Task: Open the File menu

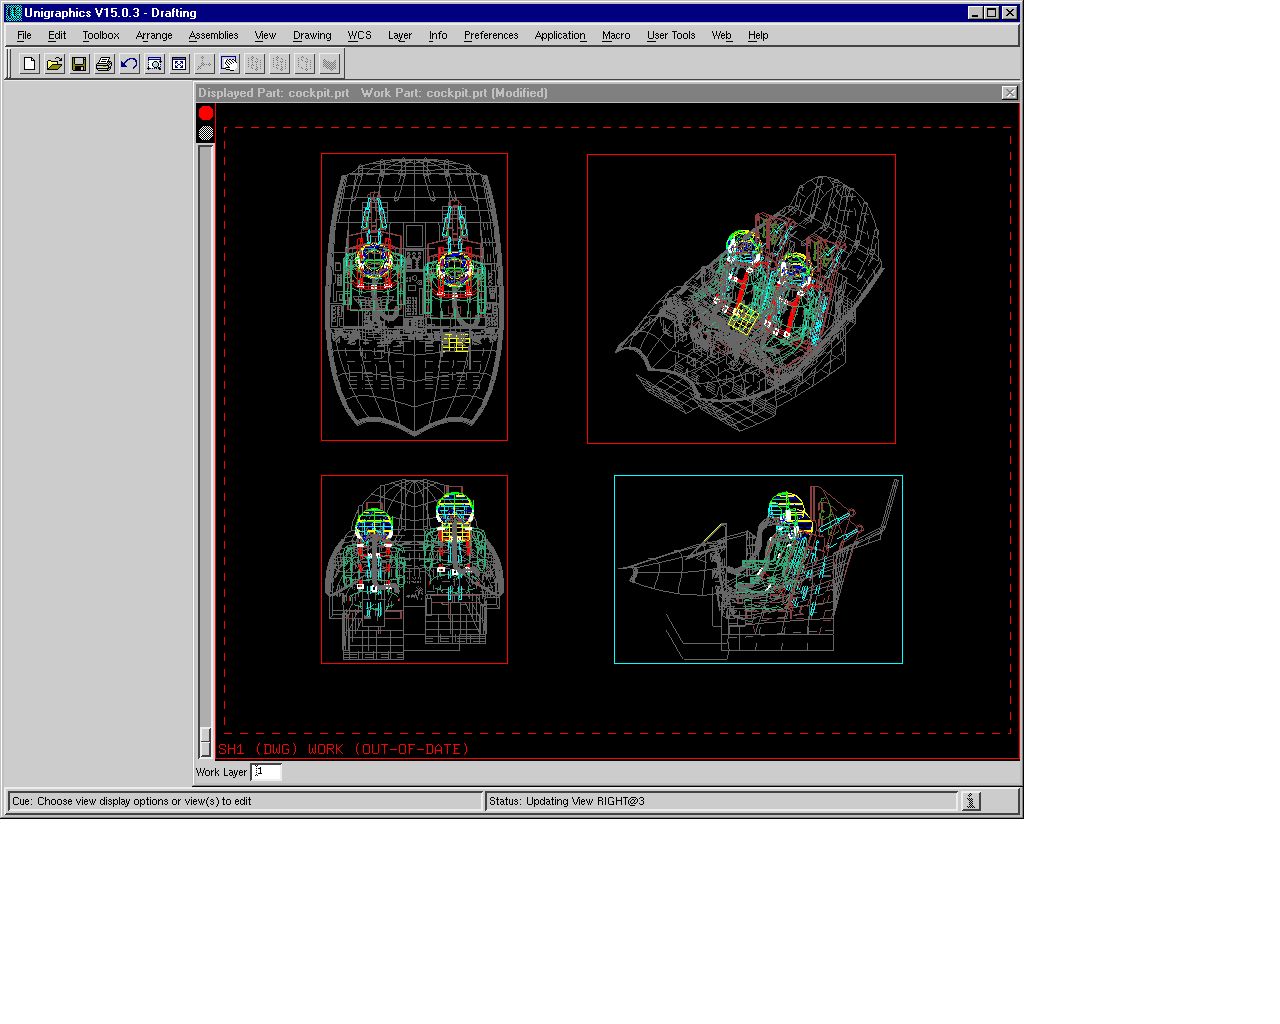Action: pyautogui.click(x=24, y=35)
